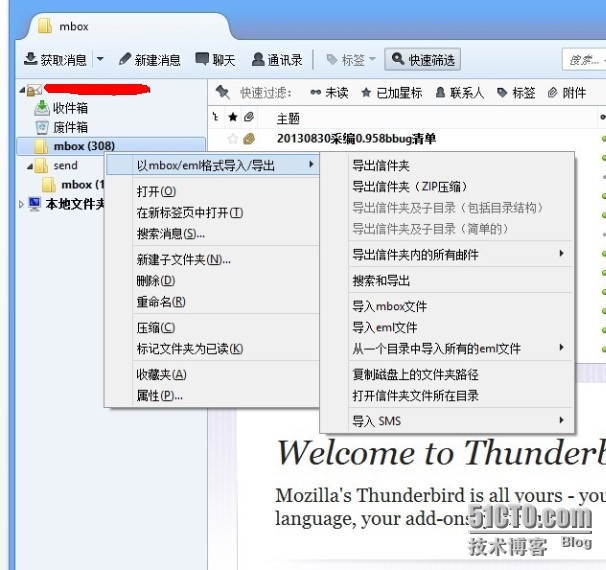Toggle the 快速筛选 quick filter button
Image resolution: width=606 pixels, height=570 pixels.
422,60
